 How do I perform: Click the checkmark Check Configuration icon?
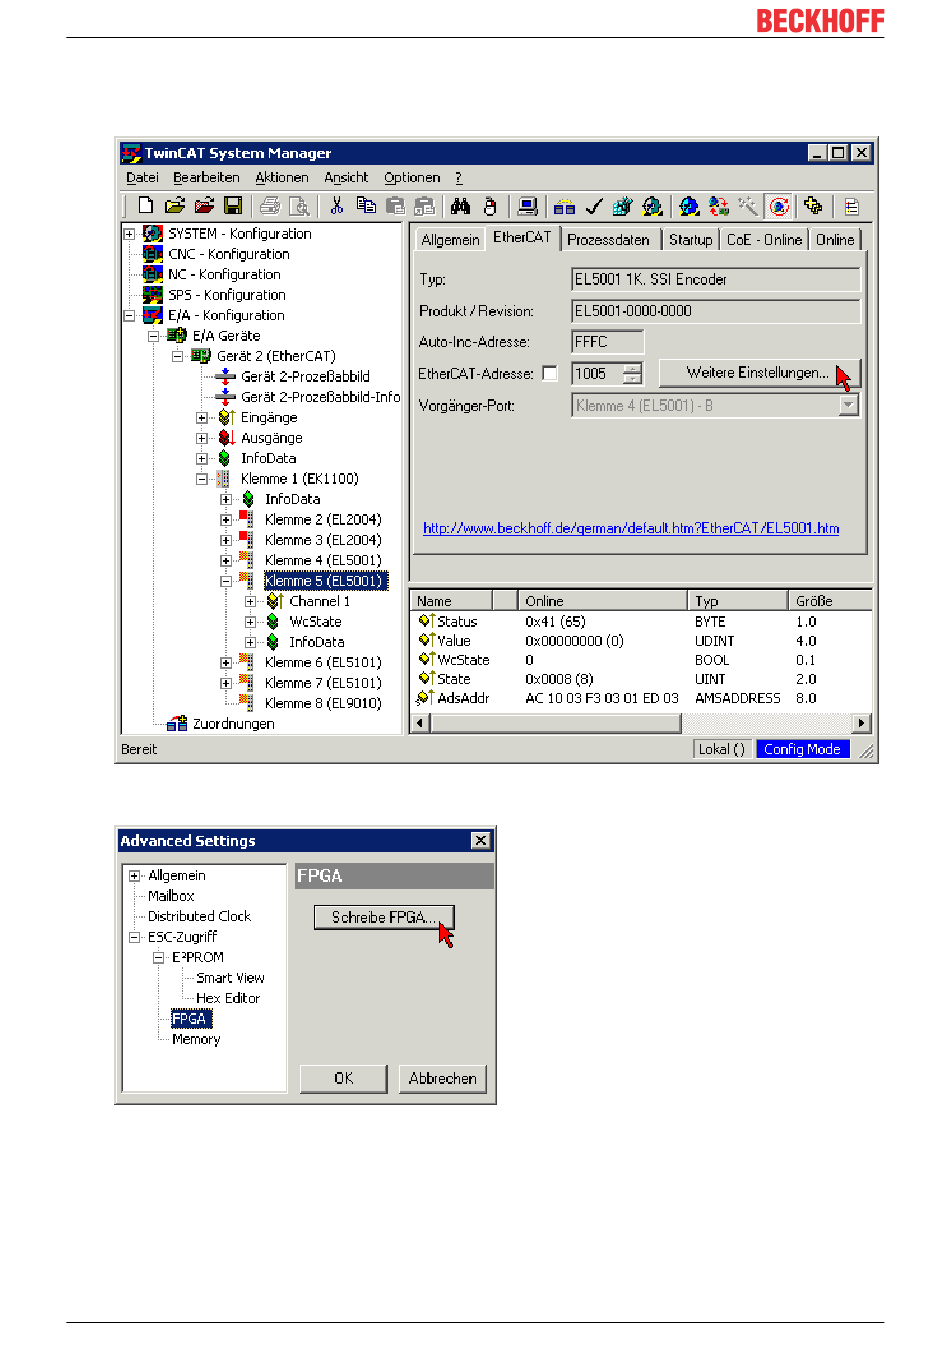pyautogui.click(x=593, y=206)
